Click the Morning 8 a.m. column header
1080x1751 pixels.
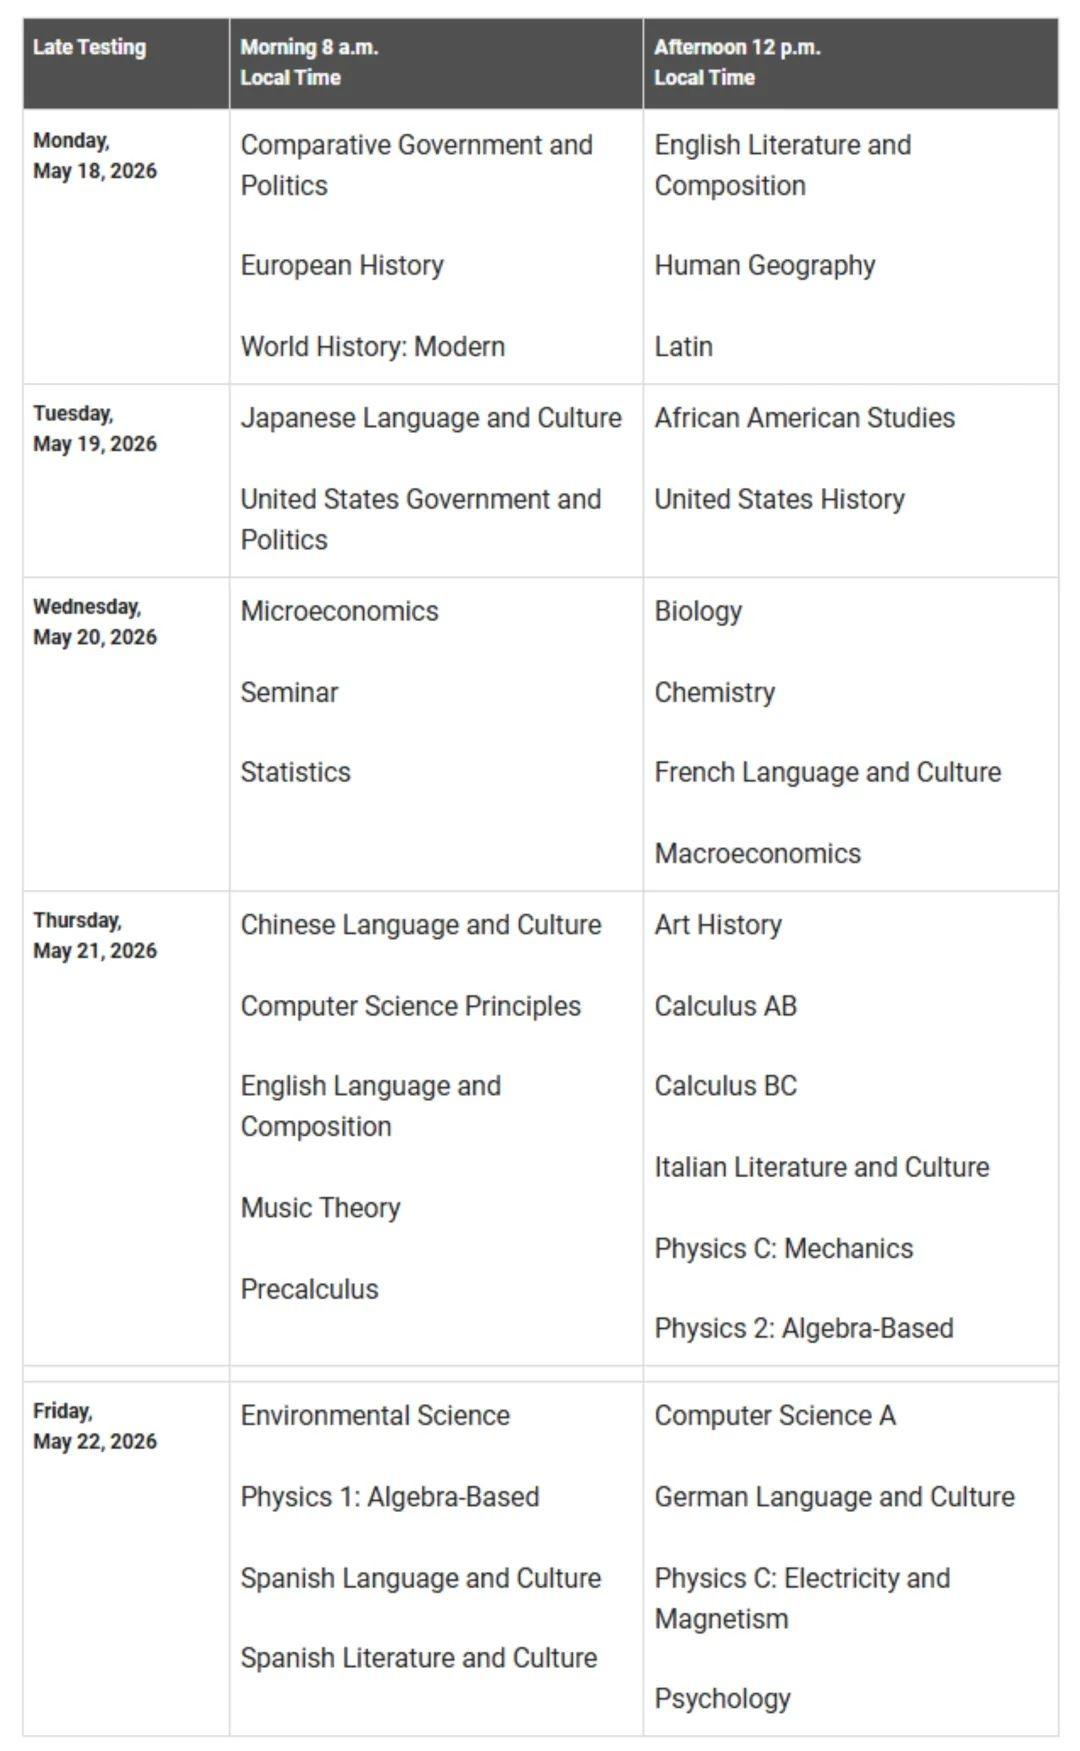pos(309,62)
